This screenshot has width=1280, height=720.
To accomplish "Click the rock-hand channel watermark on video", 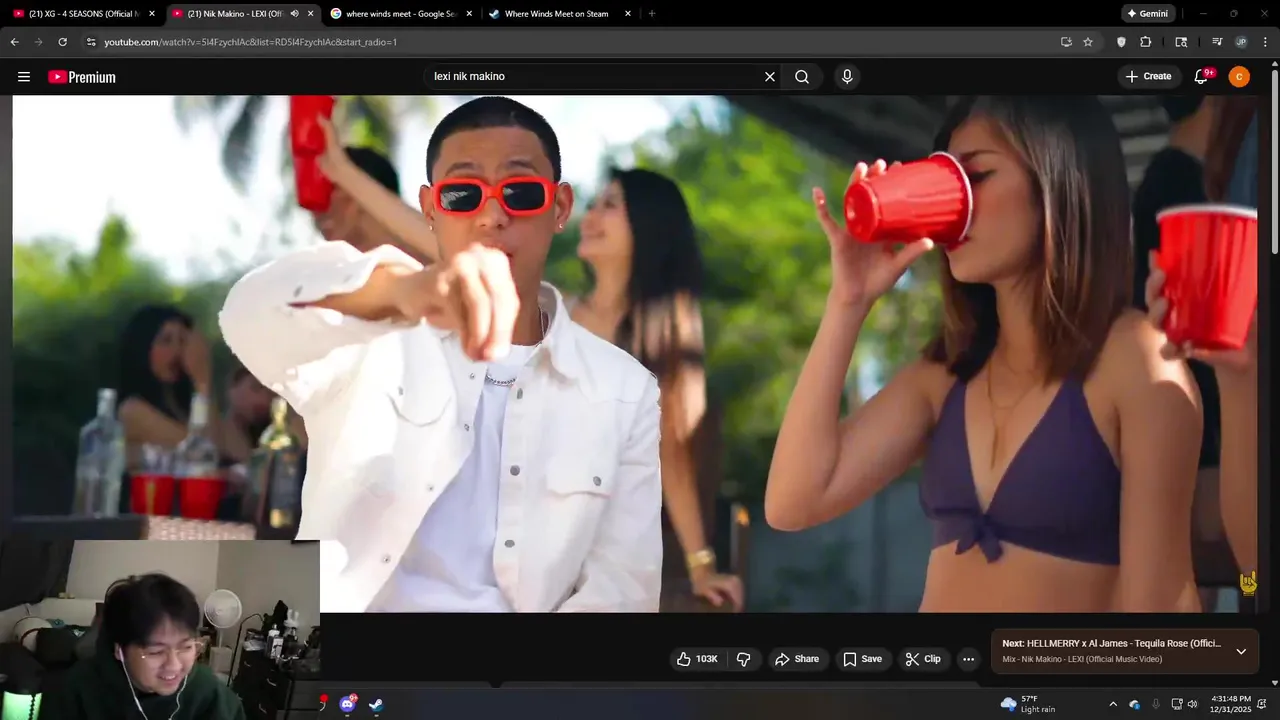I will [1248, 583].
